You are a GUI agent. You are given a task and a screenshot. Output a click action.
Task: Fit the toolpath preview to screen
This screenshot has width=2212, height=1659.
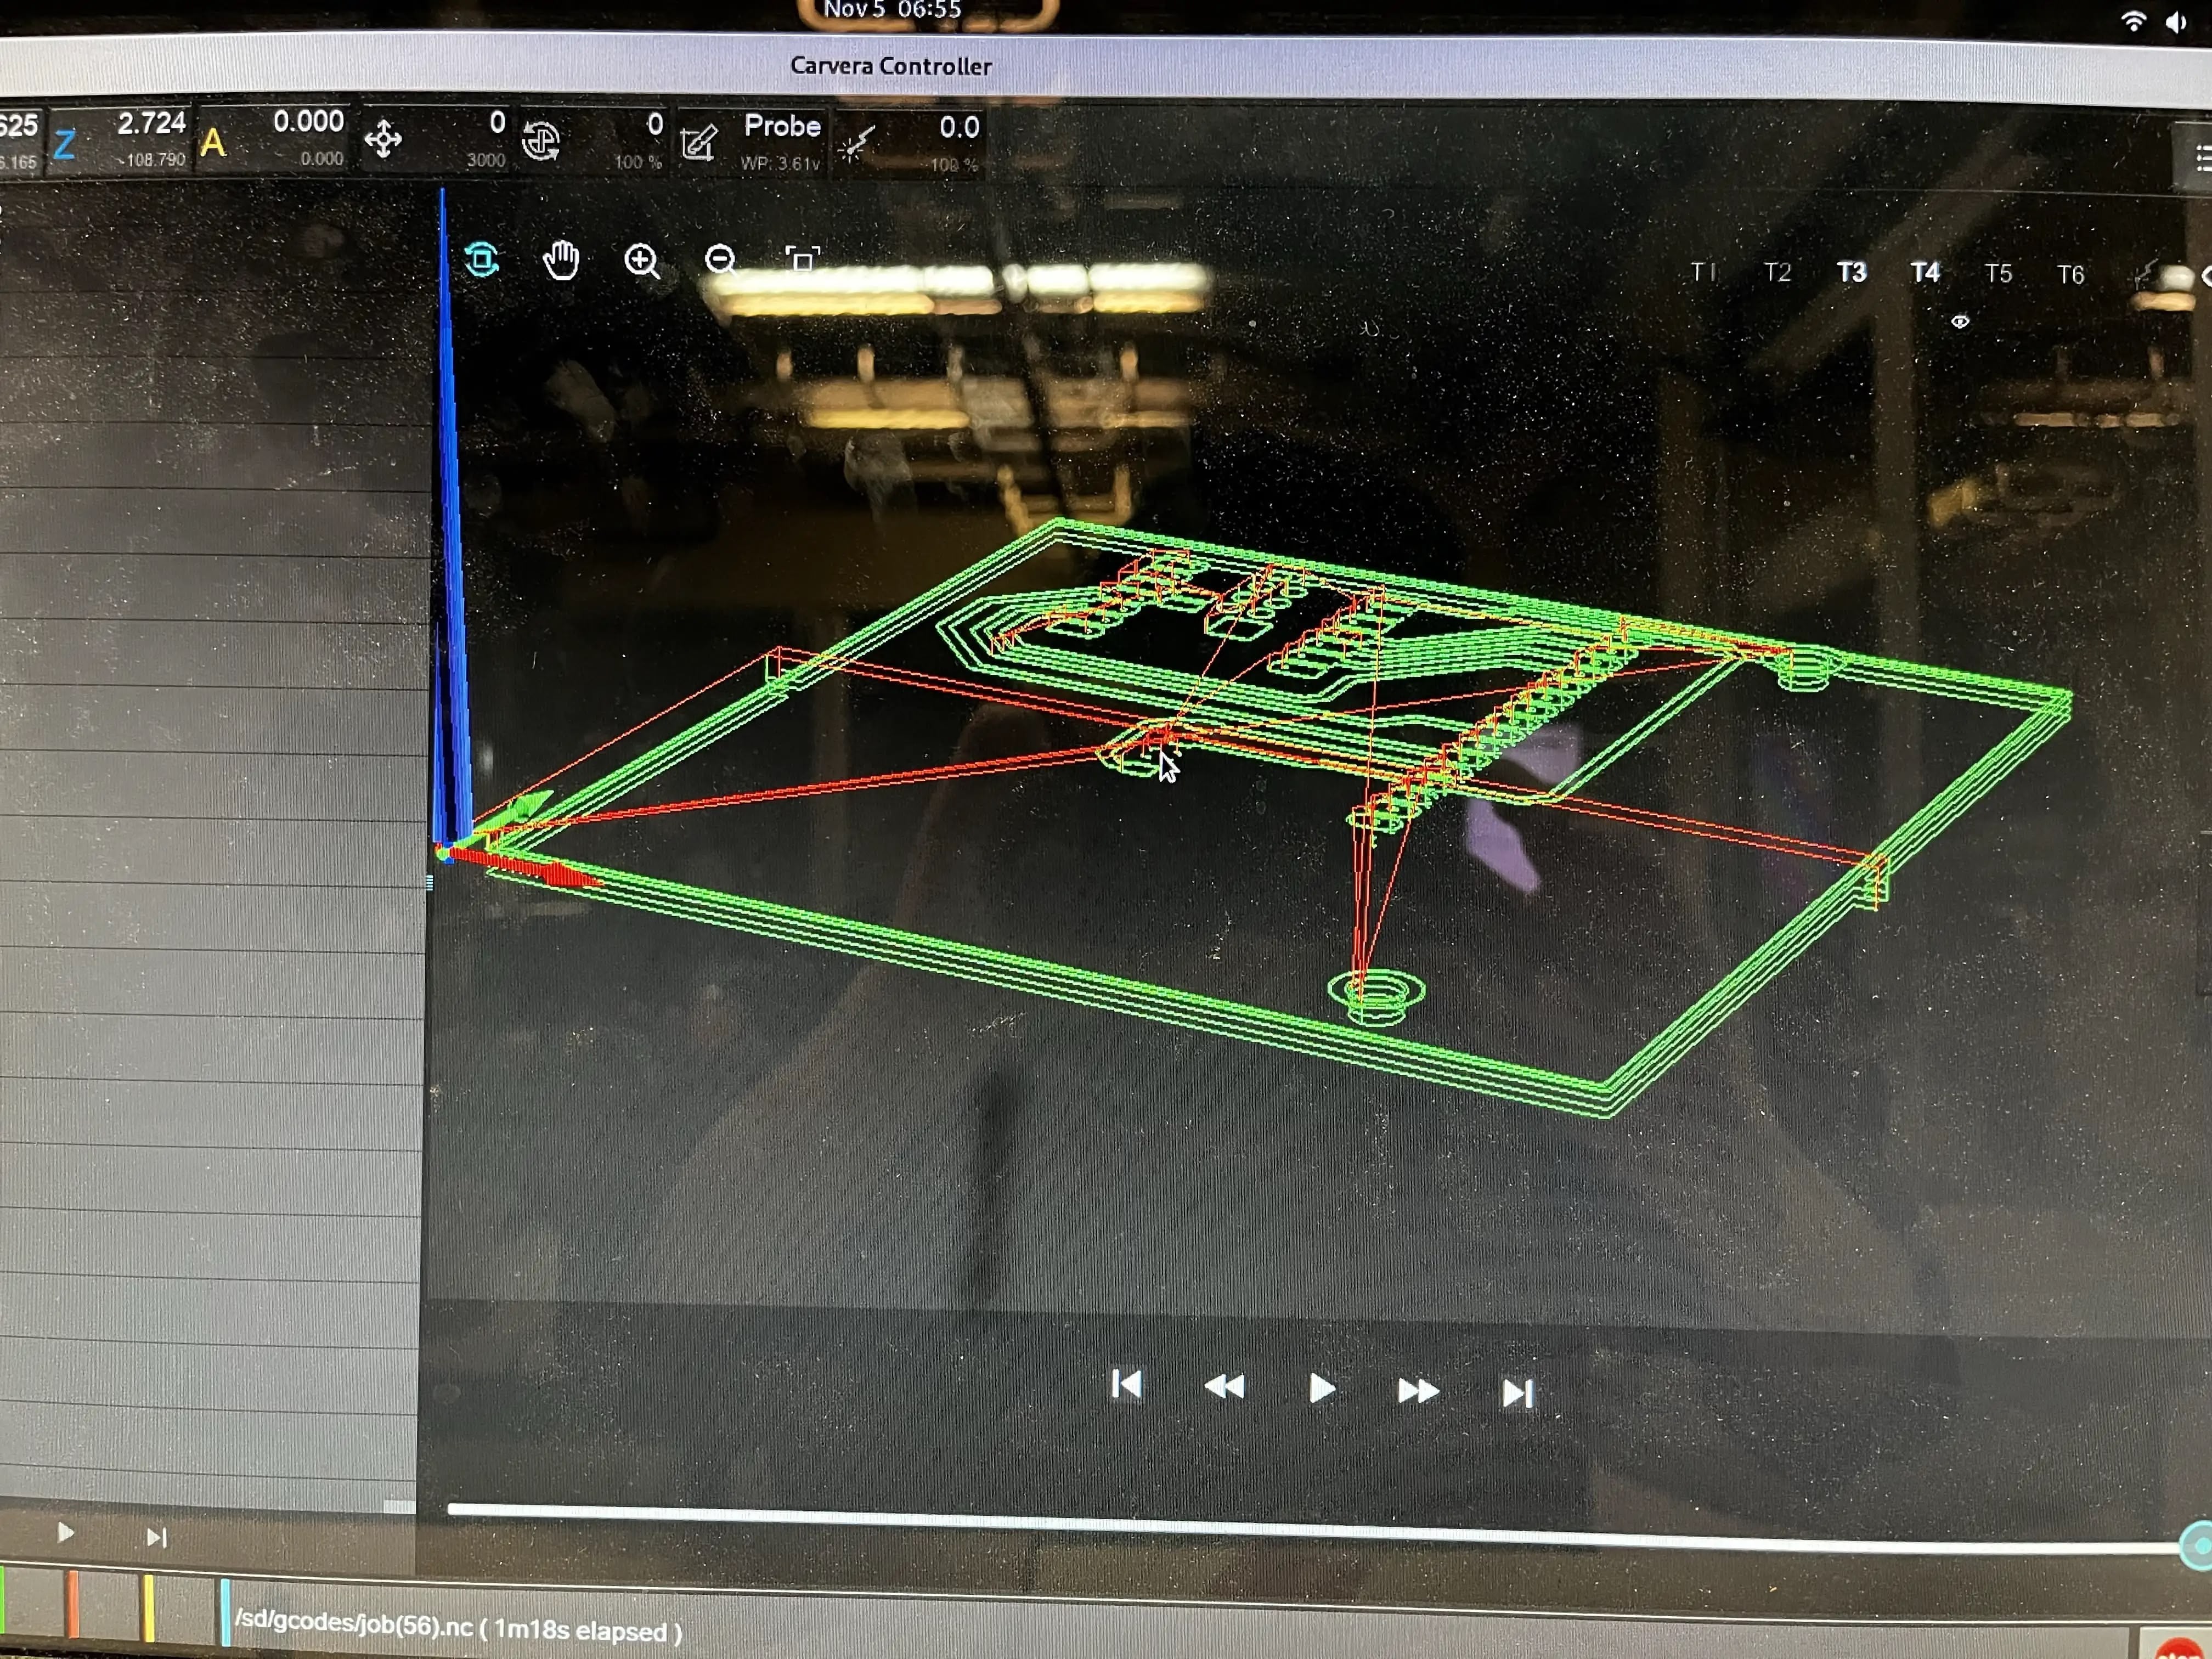804,258
